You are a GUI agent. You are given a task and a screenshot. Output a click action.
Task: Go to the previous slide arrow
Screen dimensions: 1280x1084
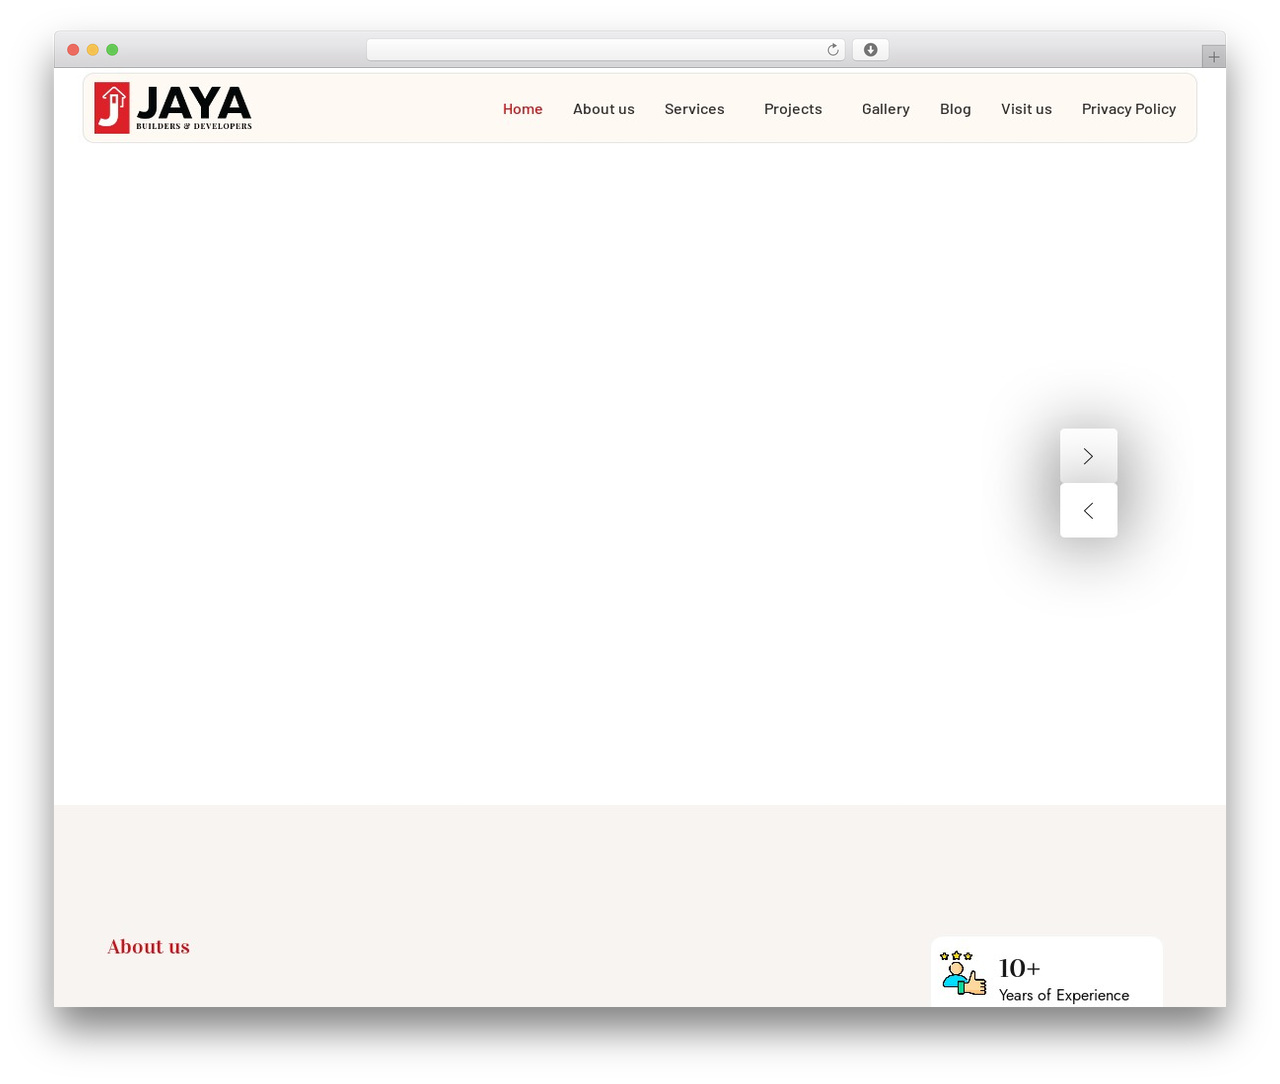click(x=1088, y=511)
